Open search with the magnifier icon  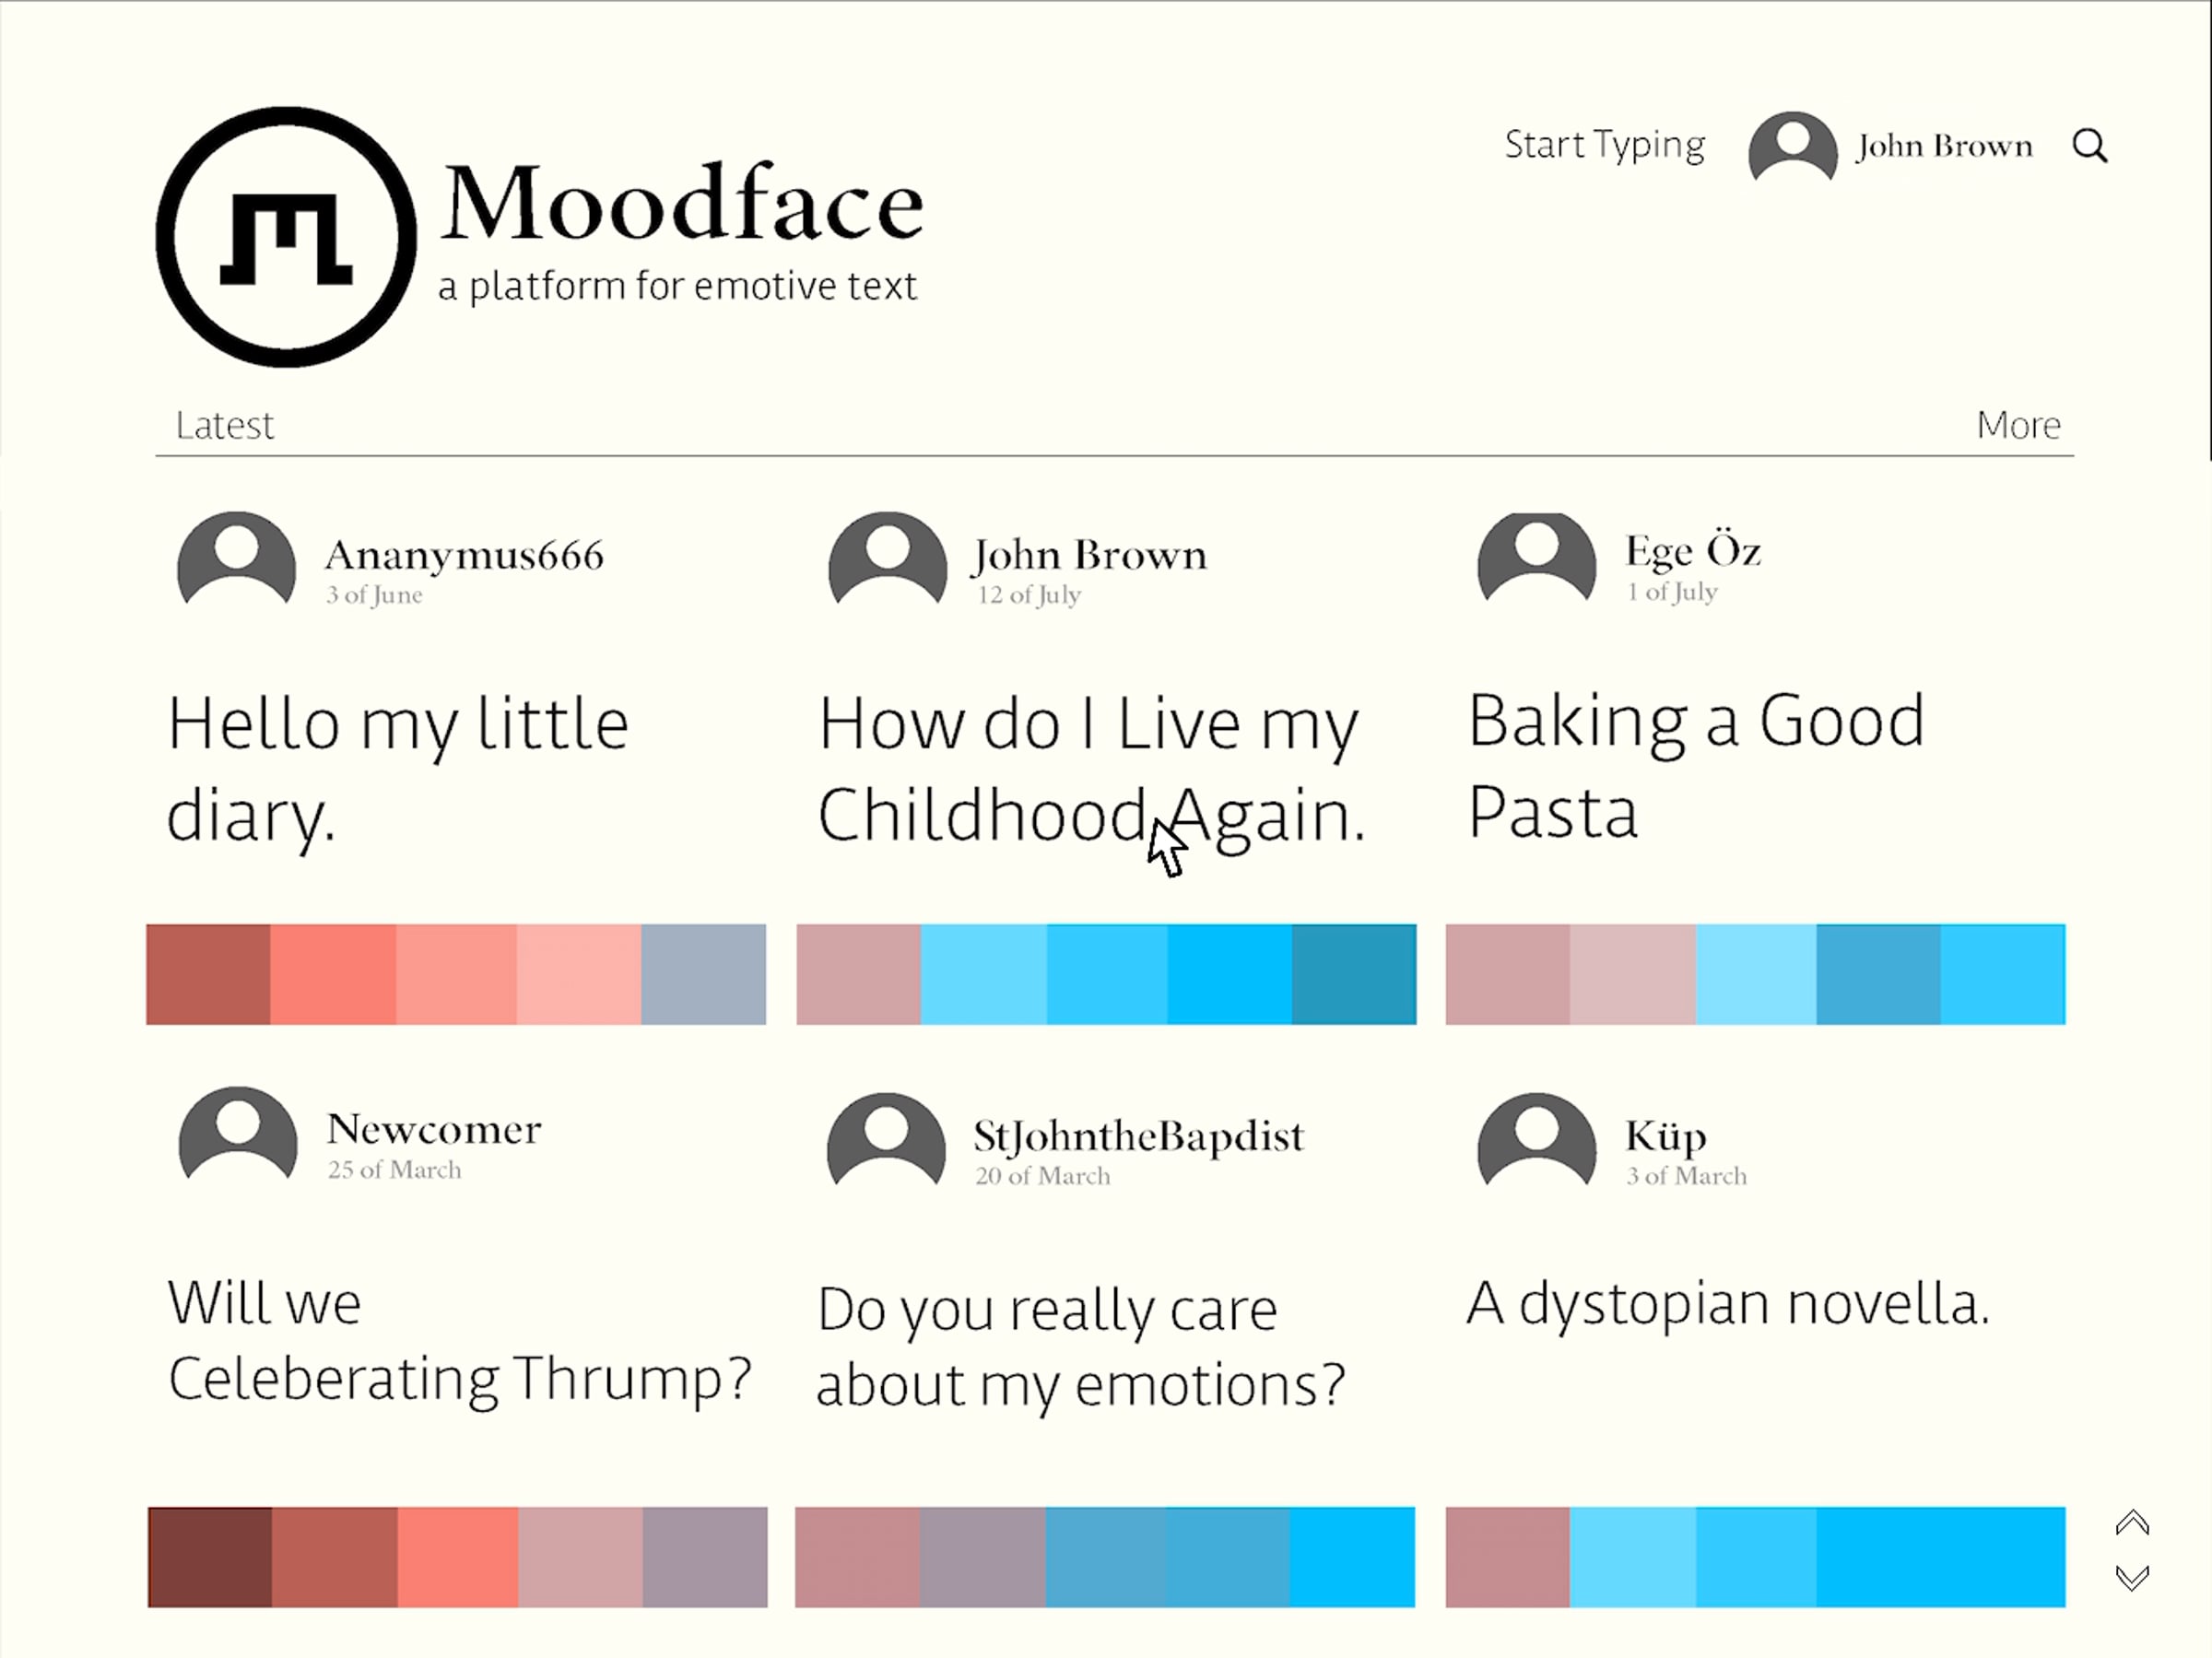pos(2090,146)
